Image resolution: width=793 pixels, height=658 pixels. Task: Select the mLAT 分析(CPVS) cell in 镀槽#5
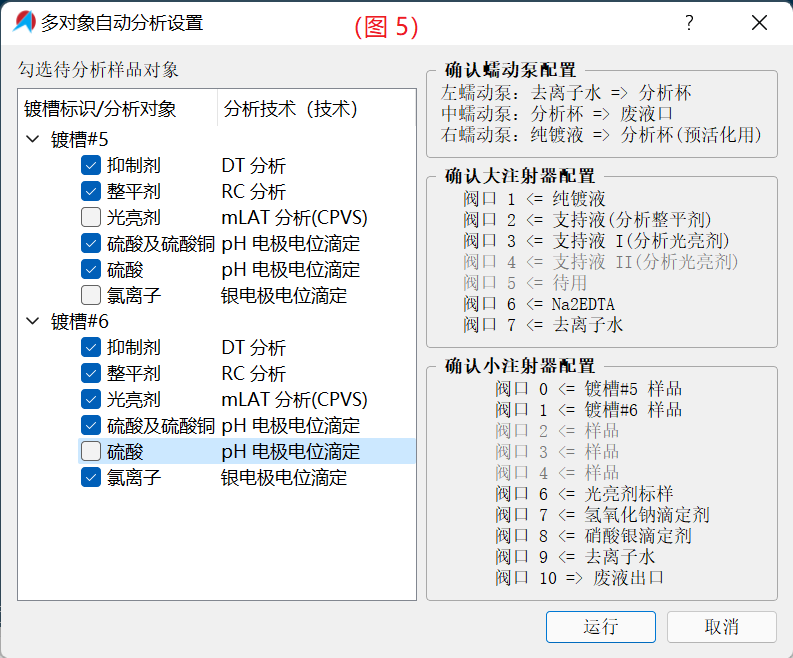click(294, 218)
